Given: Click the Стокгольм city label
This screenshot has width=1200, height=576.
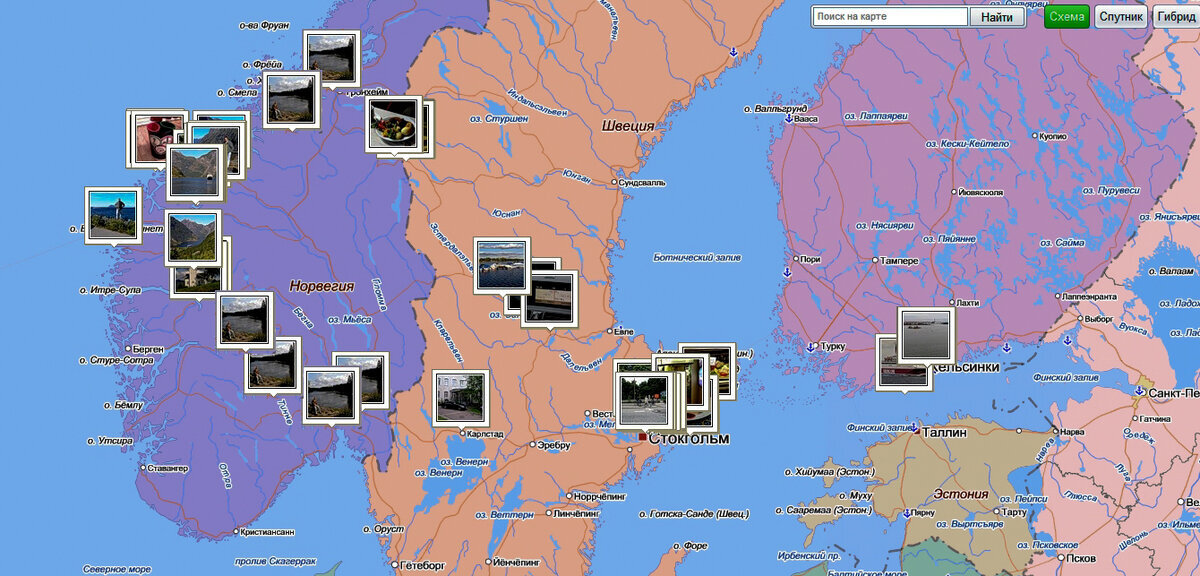Looking at the screenshot, I should tap(689, 439).
